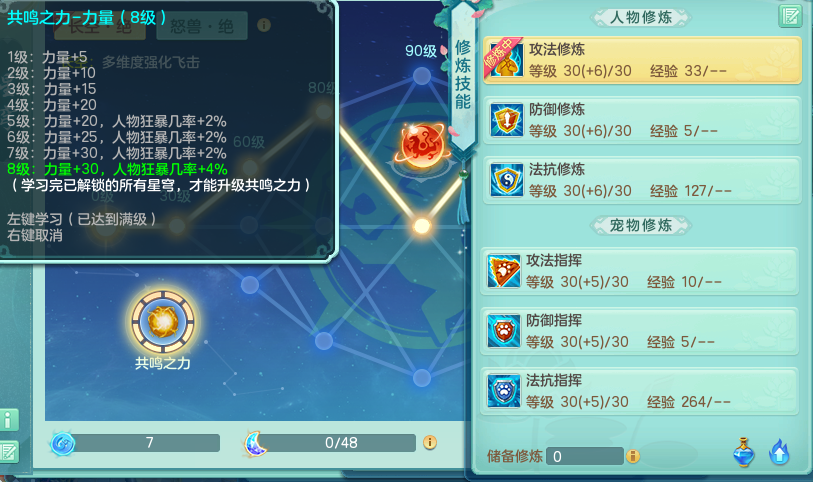Select the 防御修炼 shield icon
813x482 pixels.
[507, 120]
